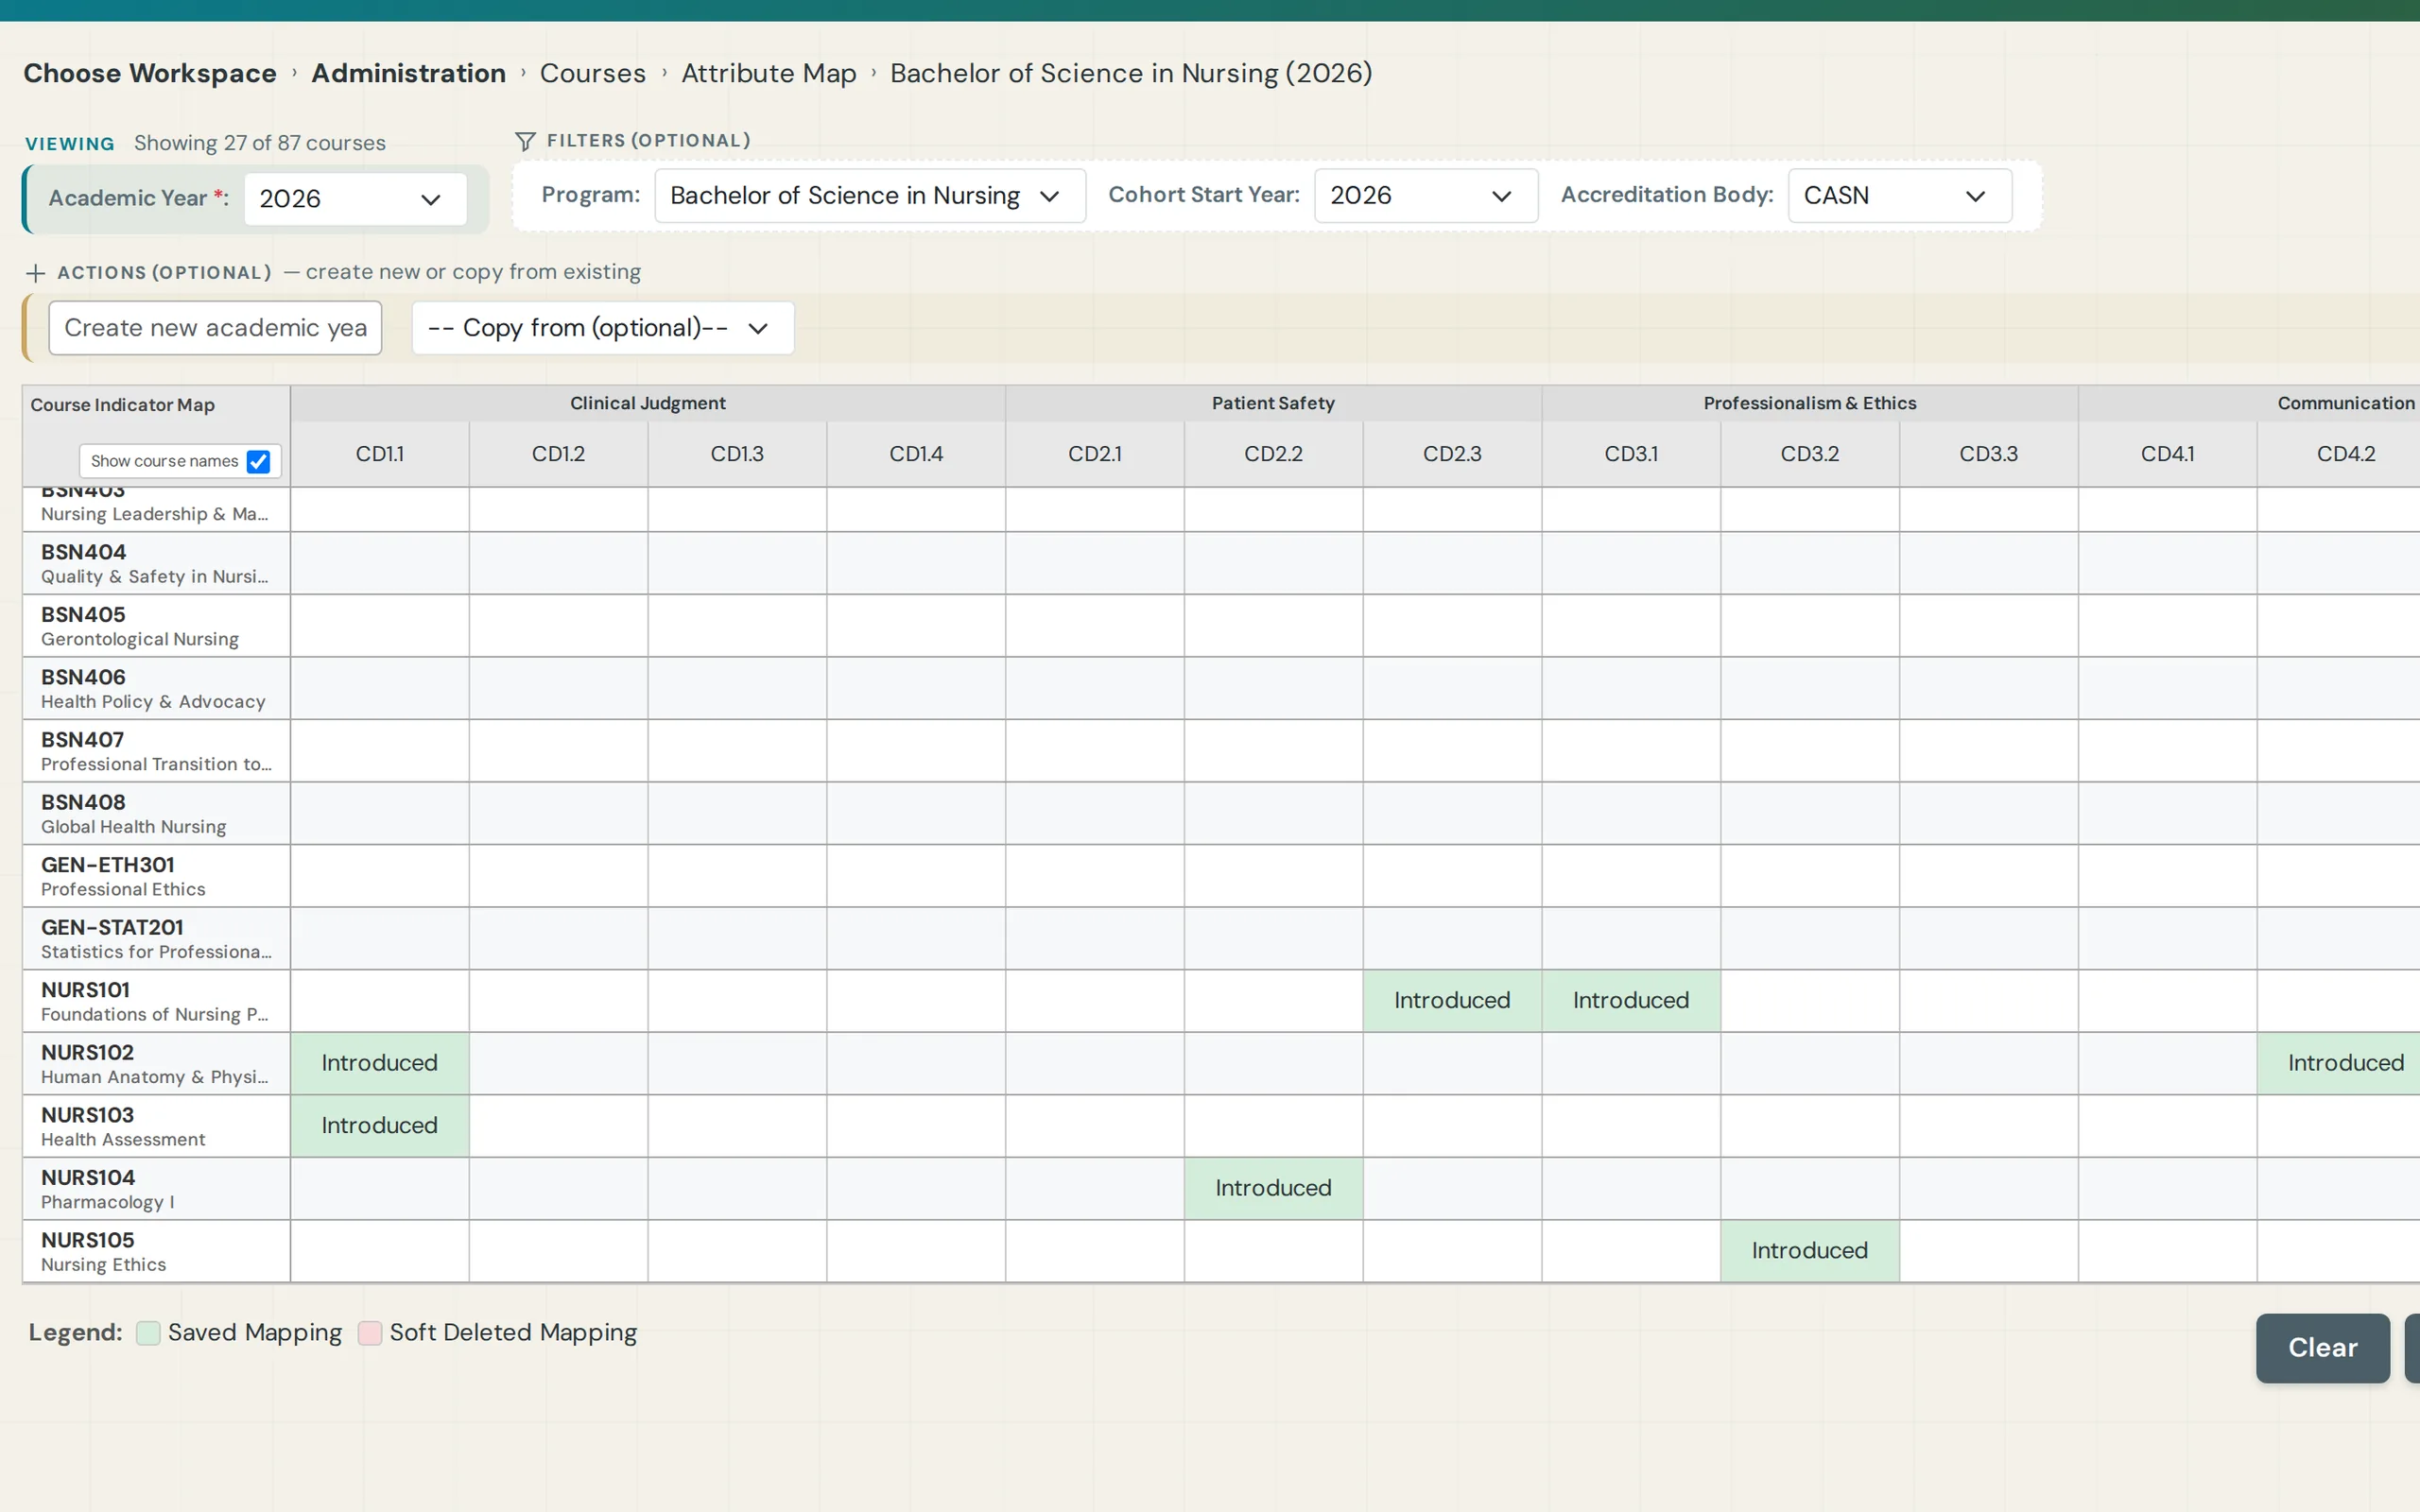Open the Accreditation Body dropdown
The height and width of the screenshot is (1512, 2420).
[x=1899, y=196]
